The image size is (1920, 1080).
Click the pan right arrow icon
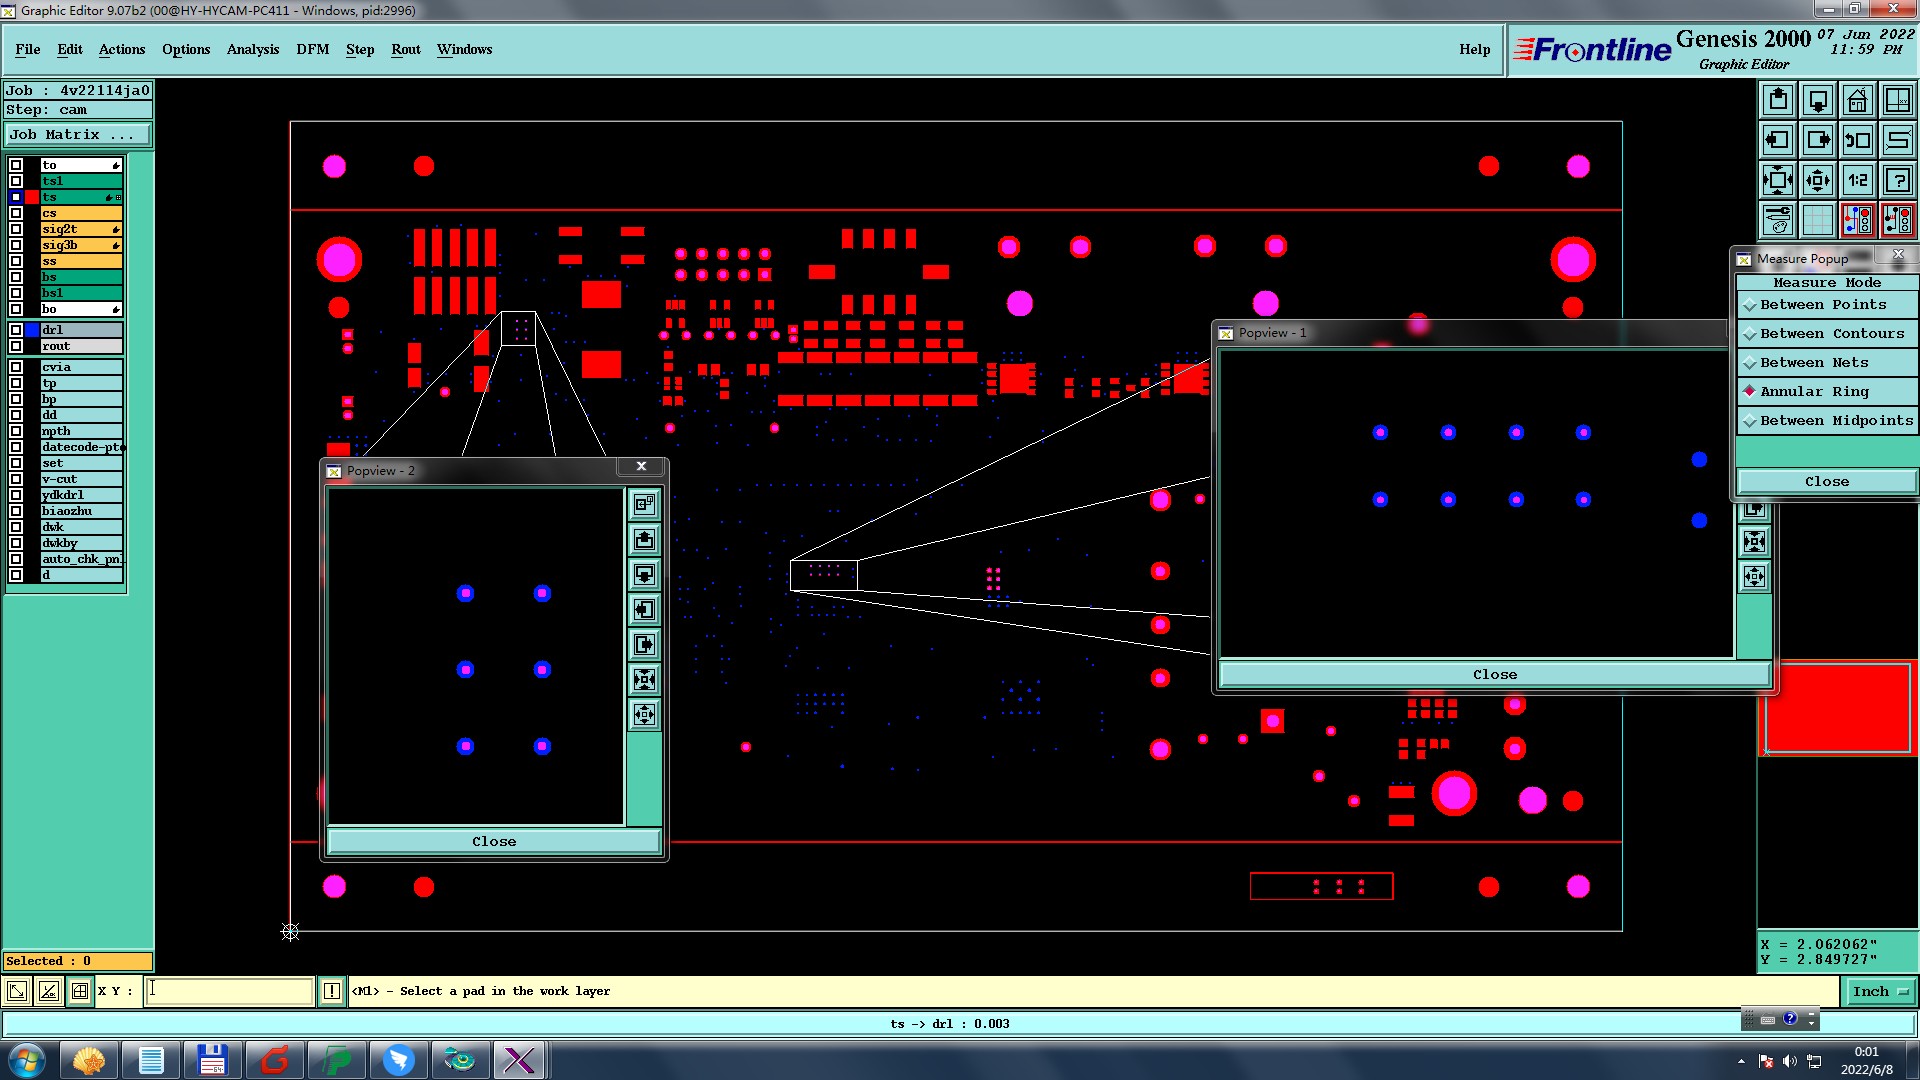(1817, 140)
